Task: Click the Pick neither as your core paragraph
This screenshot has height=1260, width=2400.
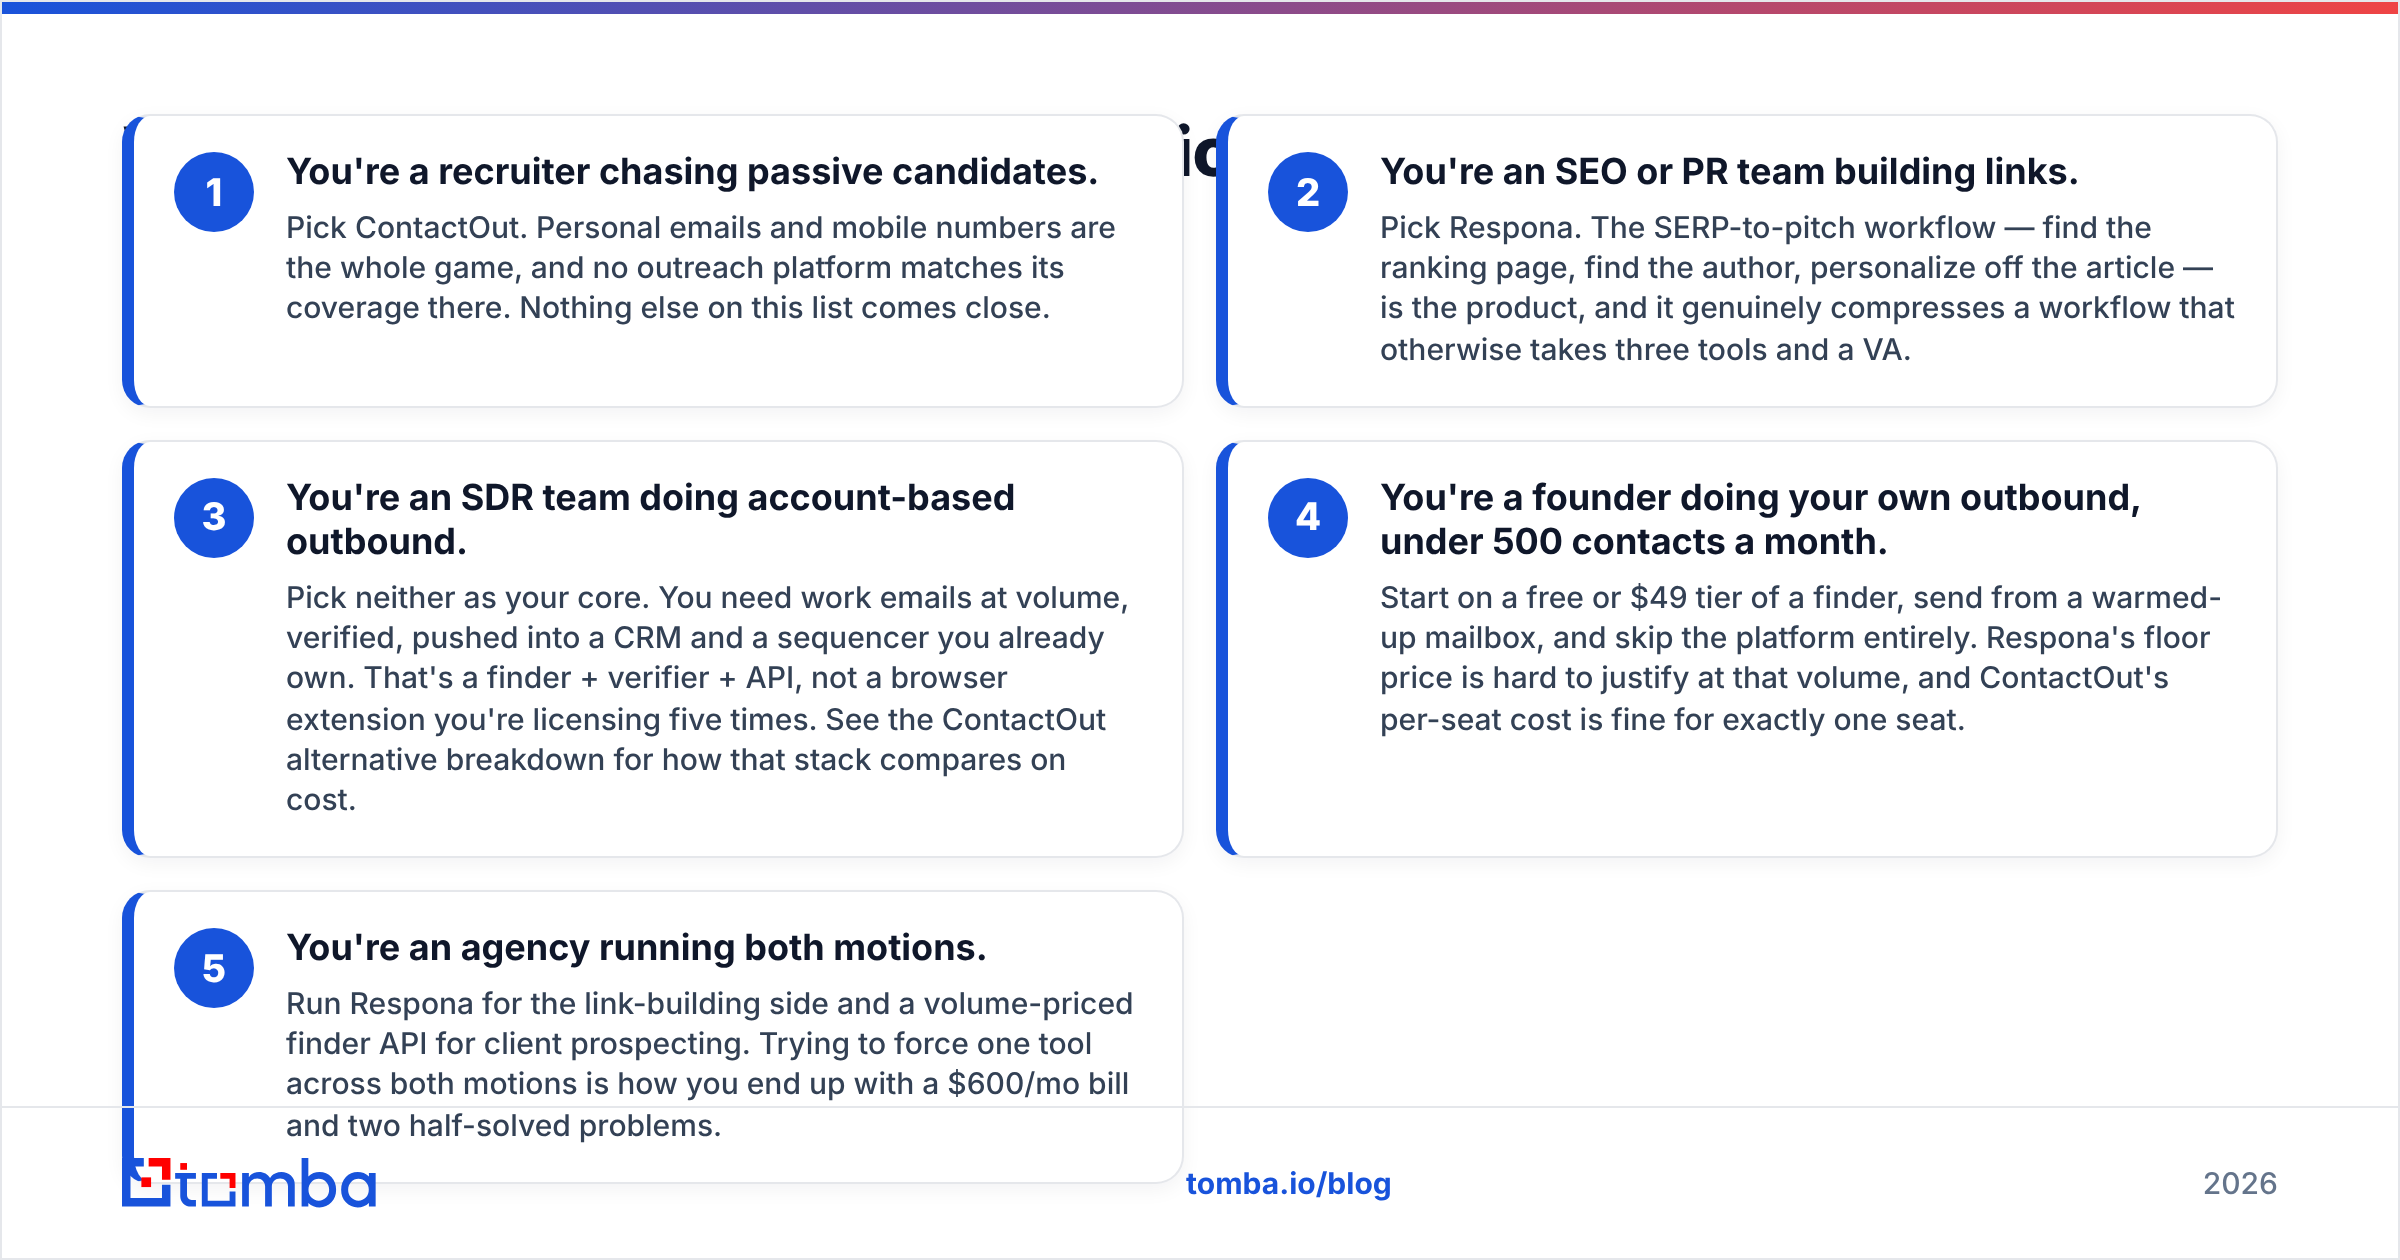Action: coord(707,698)
